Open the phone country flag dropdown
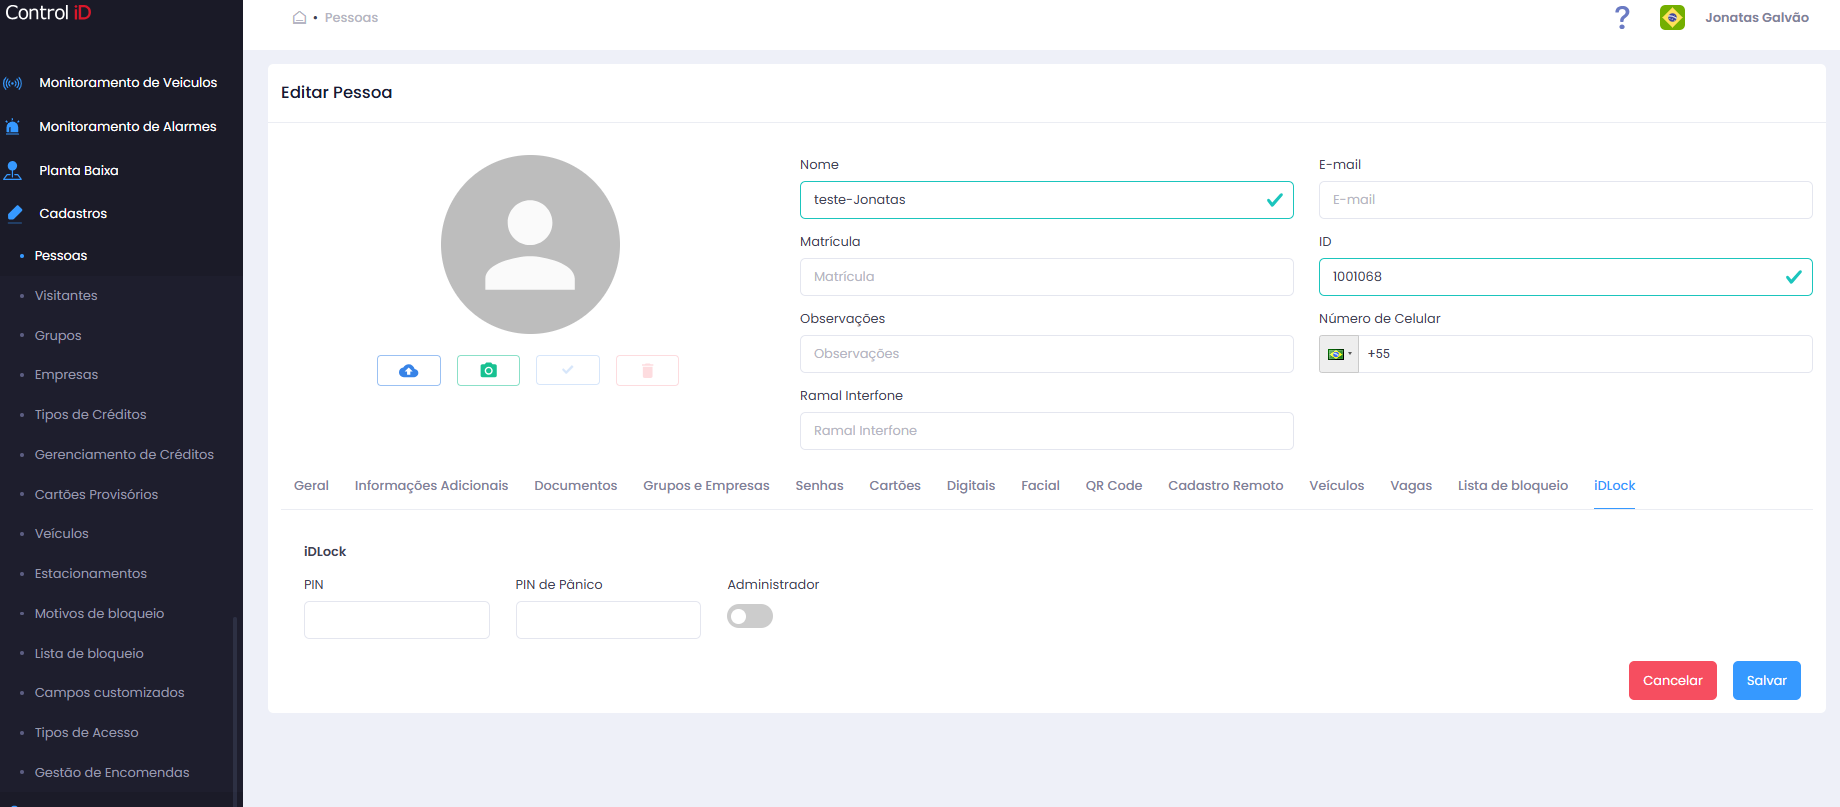The height and width of the screenshot is (807, 1840). click(1338, 354)
